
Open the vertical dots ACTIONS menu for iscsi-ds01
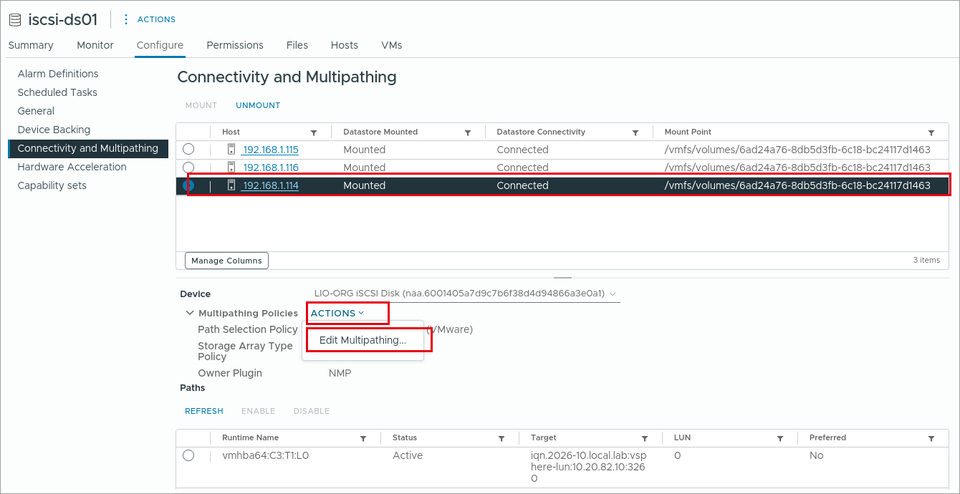pyautogui.click(x=149, y=20)
